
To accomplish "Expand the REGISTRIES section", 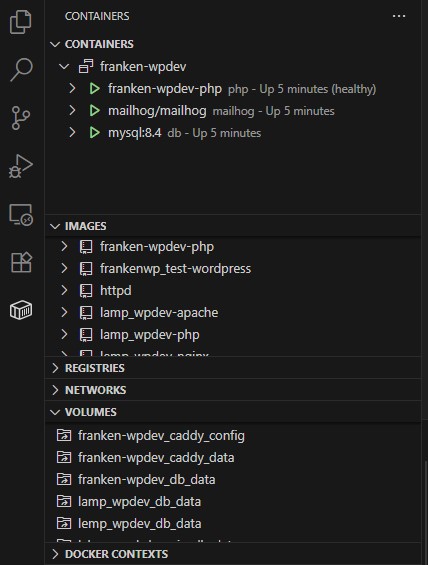I will tap(55, 368).
